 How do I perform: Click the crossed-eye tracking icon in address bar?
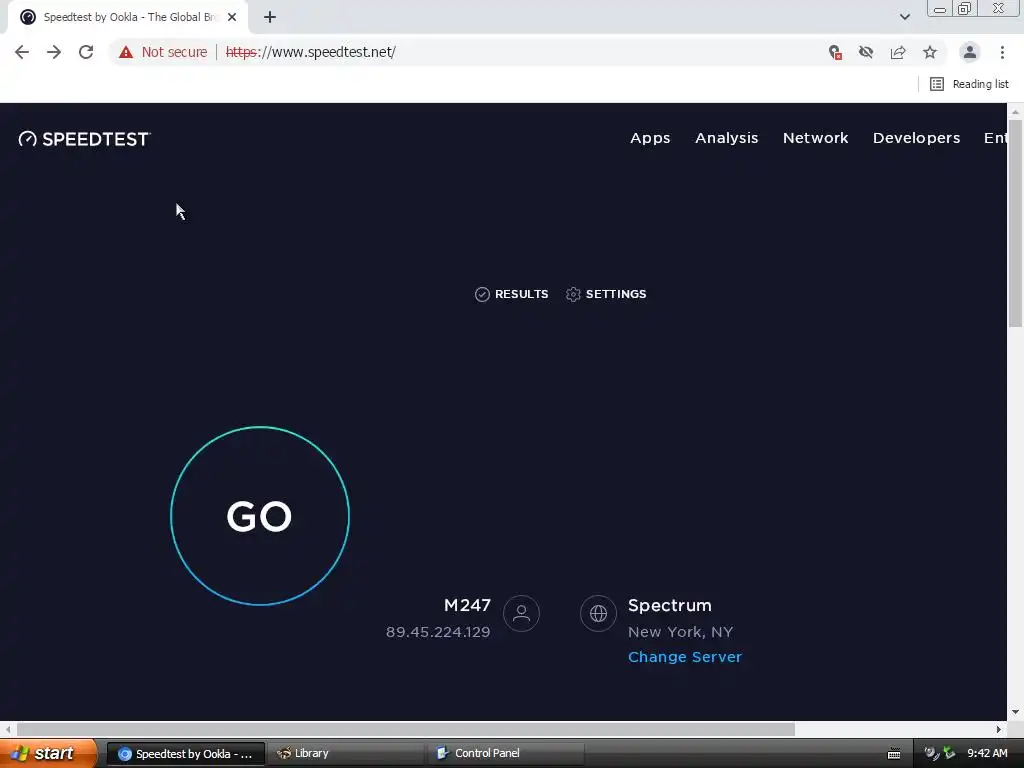866,52
